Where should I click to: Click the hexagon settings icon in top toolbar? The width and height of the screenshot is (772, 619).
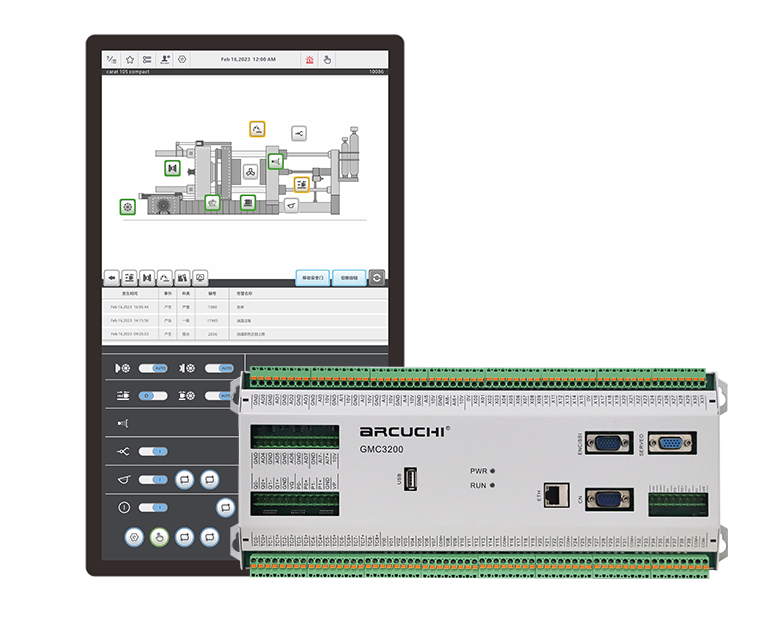pos(182,60)
